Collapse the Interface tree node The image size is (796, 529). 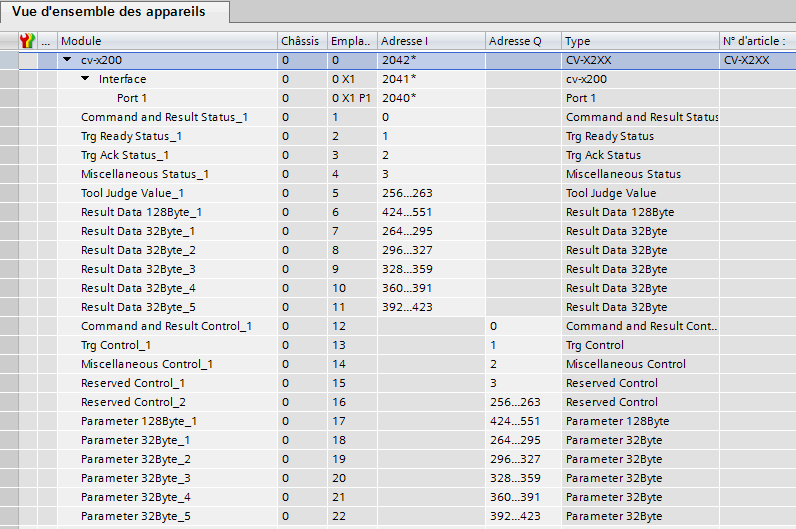click(85, 79)
